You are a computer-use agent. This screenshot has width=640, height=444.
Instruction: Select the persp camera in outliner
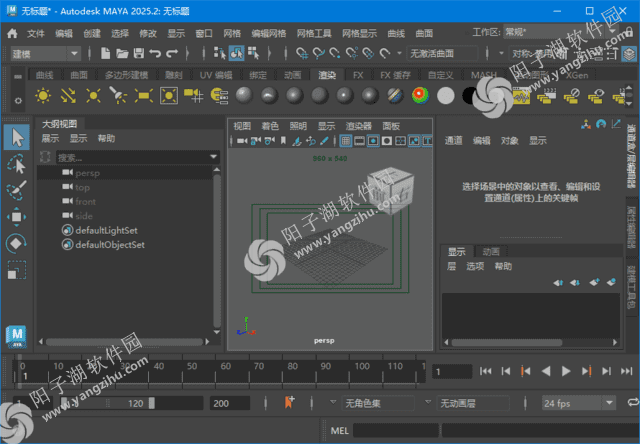point(124,173)
